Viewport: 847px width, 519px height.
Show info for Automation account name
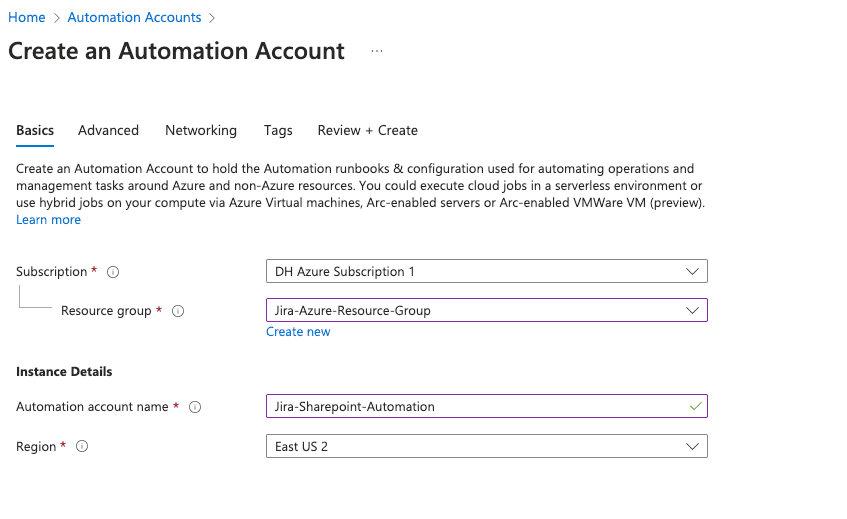(x=195, y=407)
